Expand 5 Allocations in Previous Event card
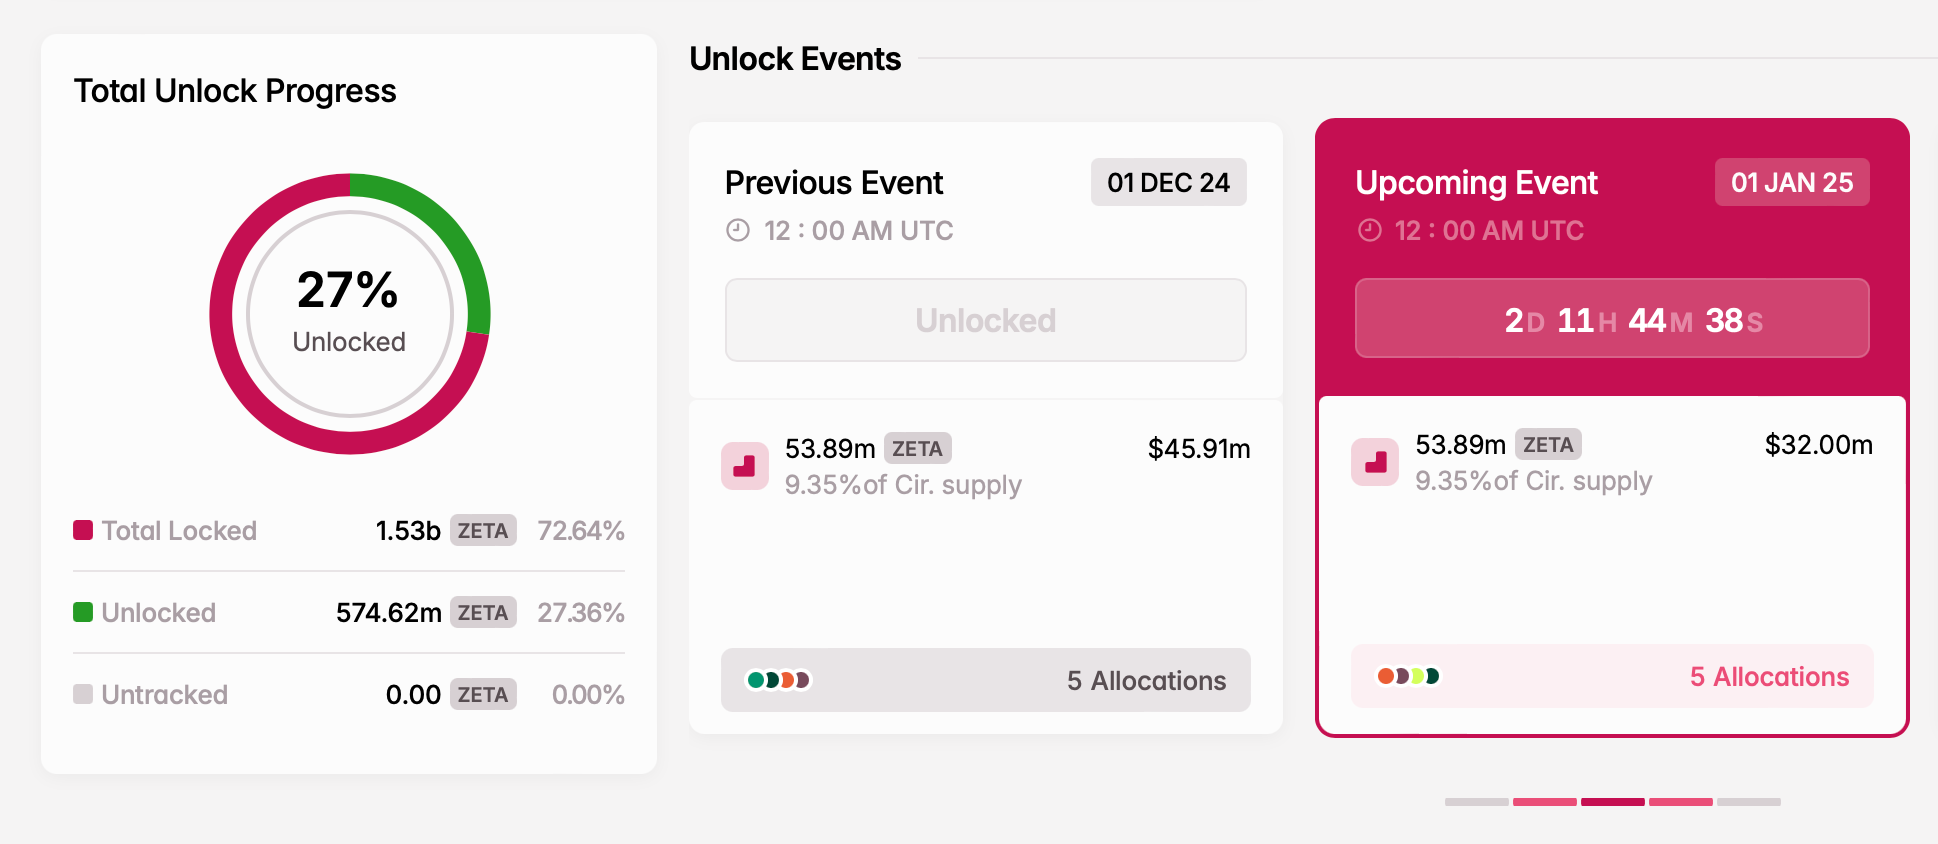 click(x=1146, y=680)
